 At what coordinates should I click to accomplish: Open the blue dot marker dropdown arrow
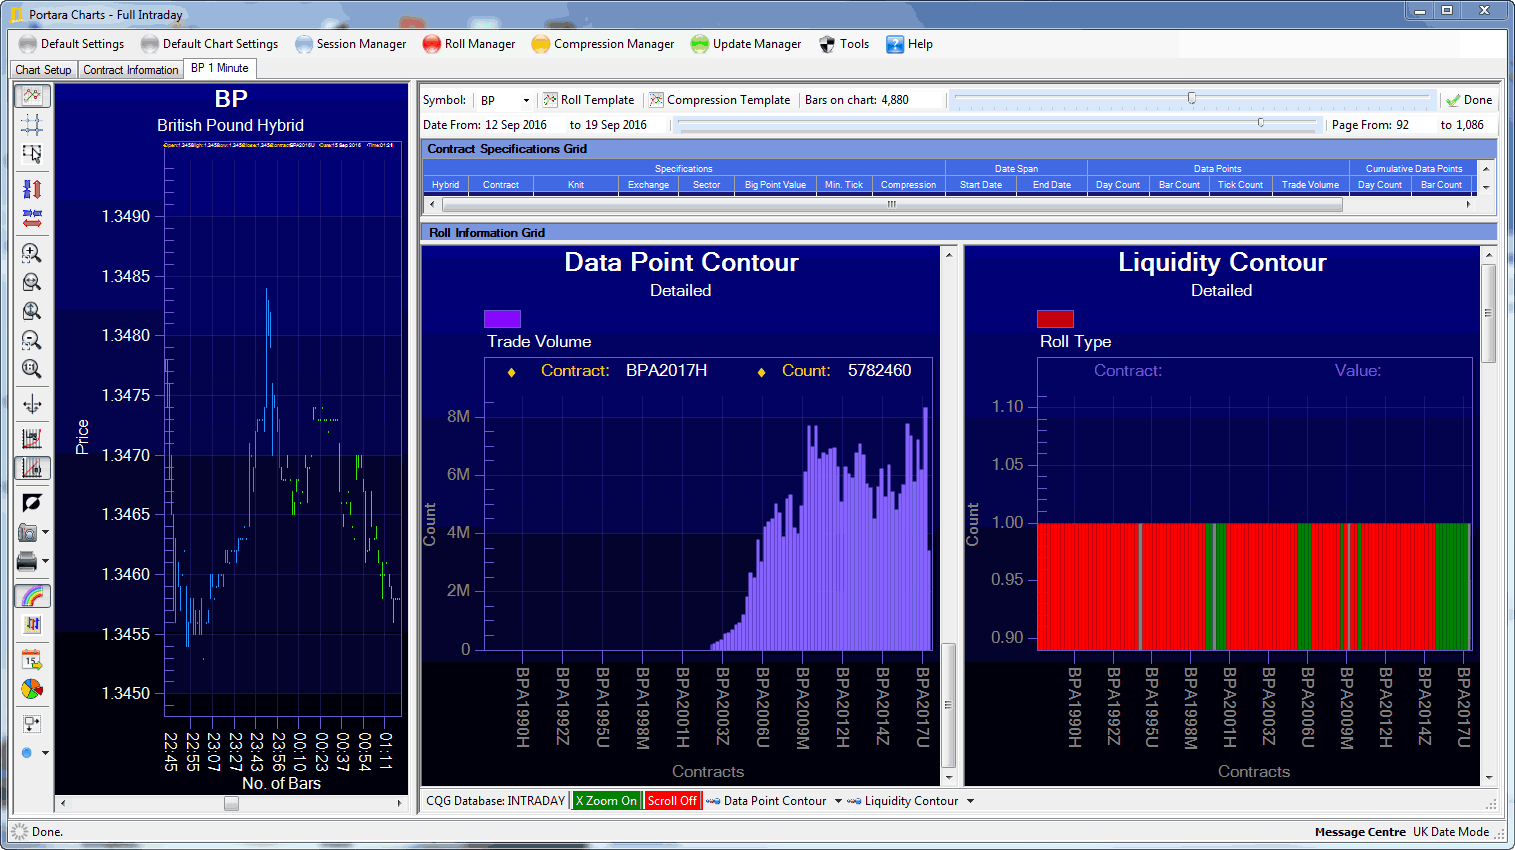pyautogui.click(x=45, y=753)
